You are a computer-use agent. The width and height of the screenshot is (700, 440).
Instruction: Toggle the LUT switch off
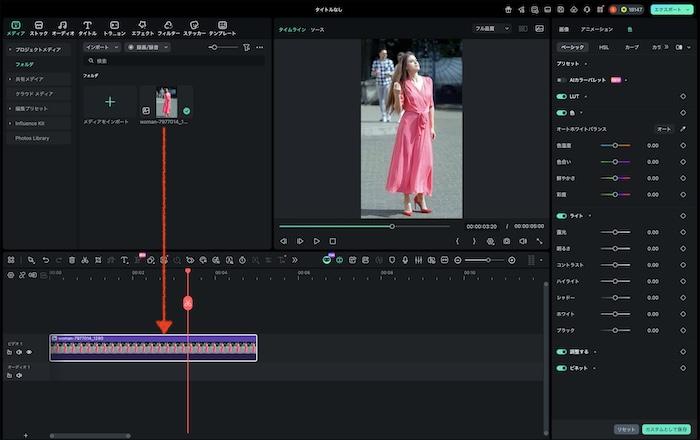(561, 97)
